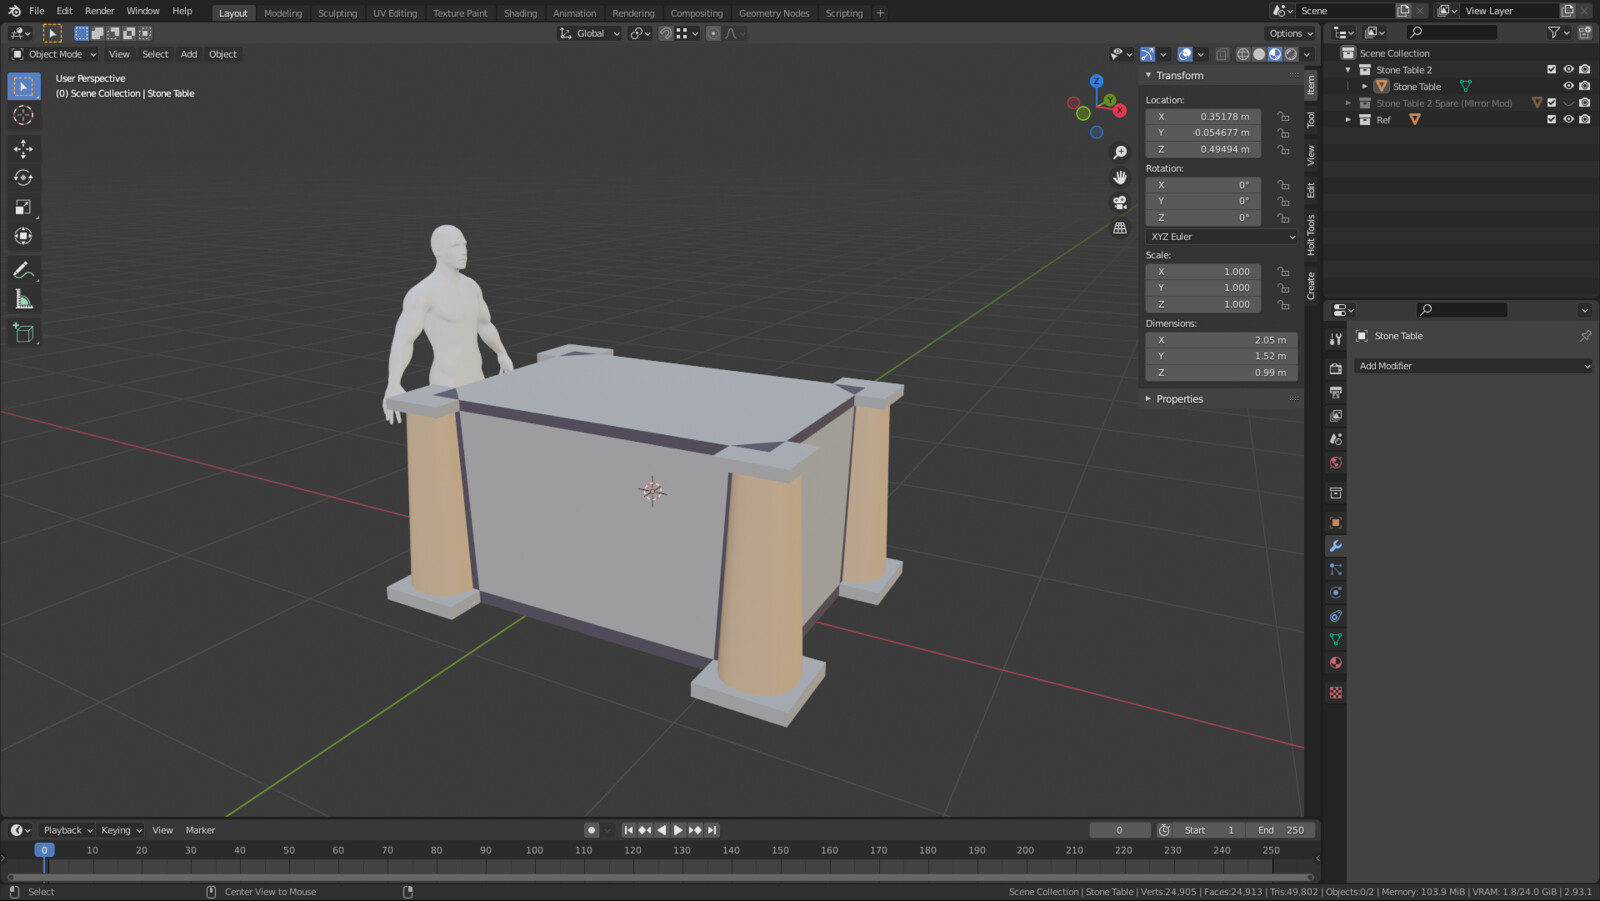Open the World properties globe tab
Image resolution: width=1600 pixels, height=901 pixels.
click(1335, 463)
